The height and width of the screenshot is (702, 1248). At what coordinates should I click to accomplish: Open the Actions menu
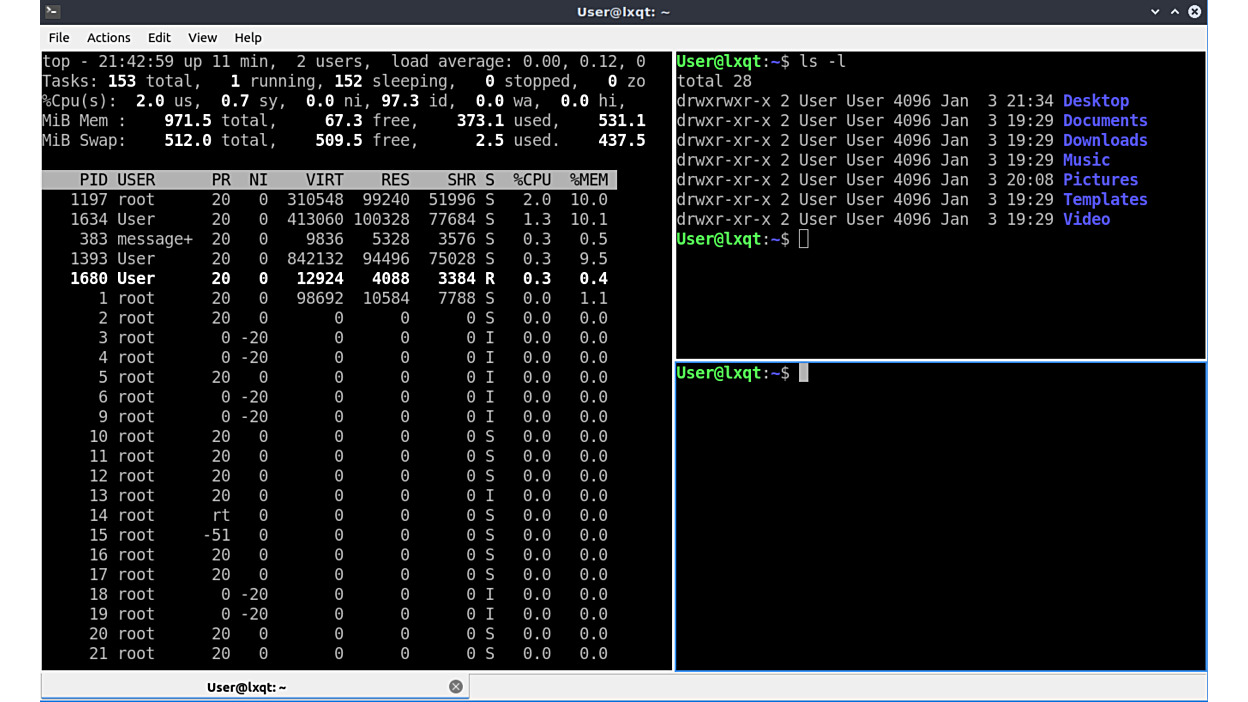tap(108, 37)
